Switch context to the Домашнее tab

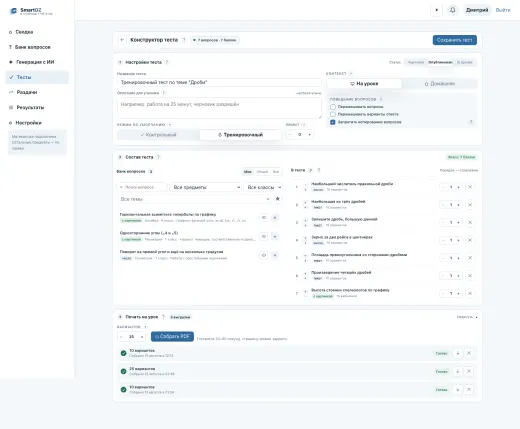point(439,84)
